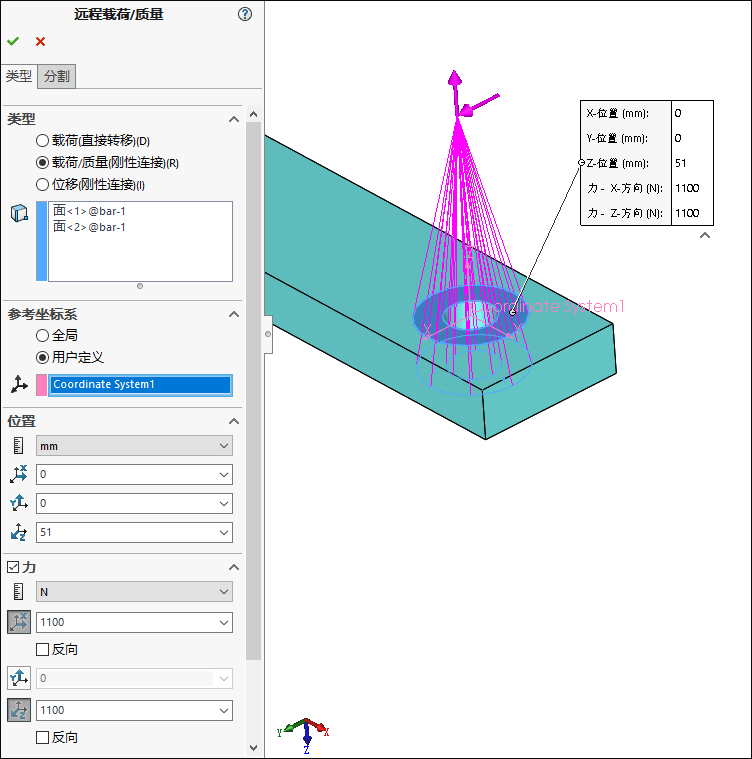Click the force unit ruler icon
The image size is (752, 759).
18,592
